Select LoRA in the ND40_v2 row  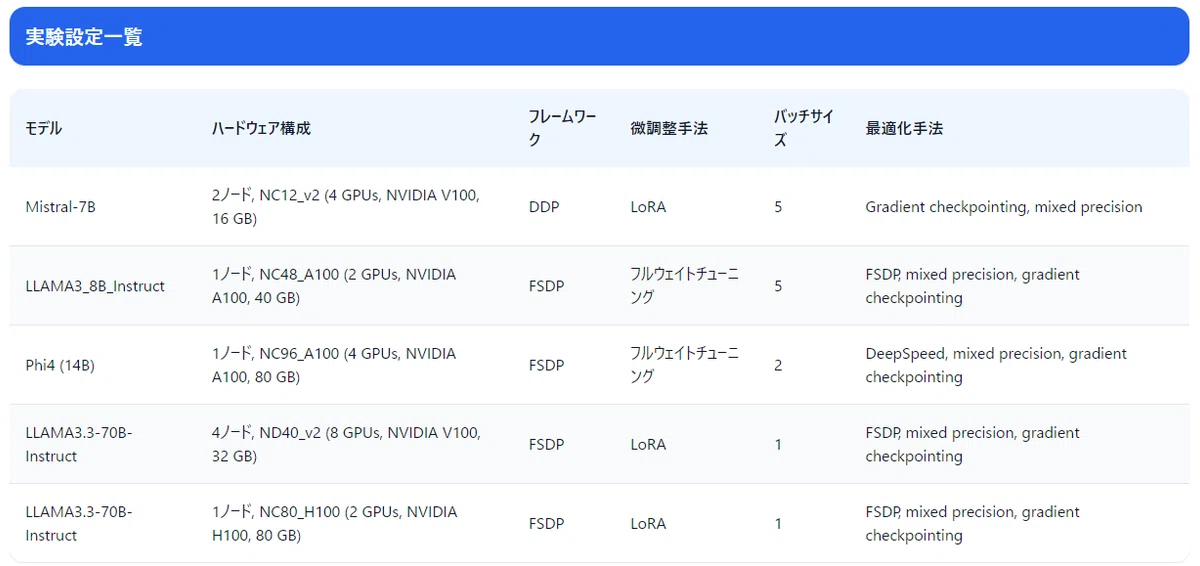pyautogui.click(x=648, y=444)
